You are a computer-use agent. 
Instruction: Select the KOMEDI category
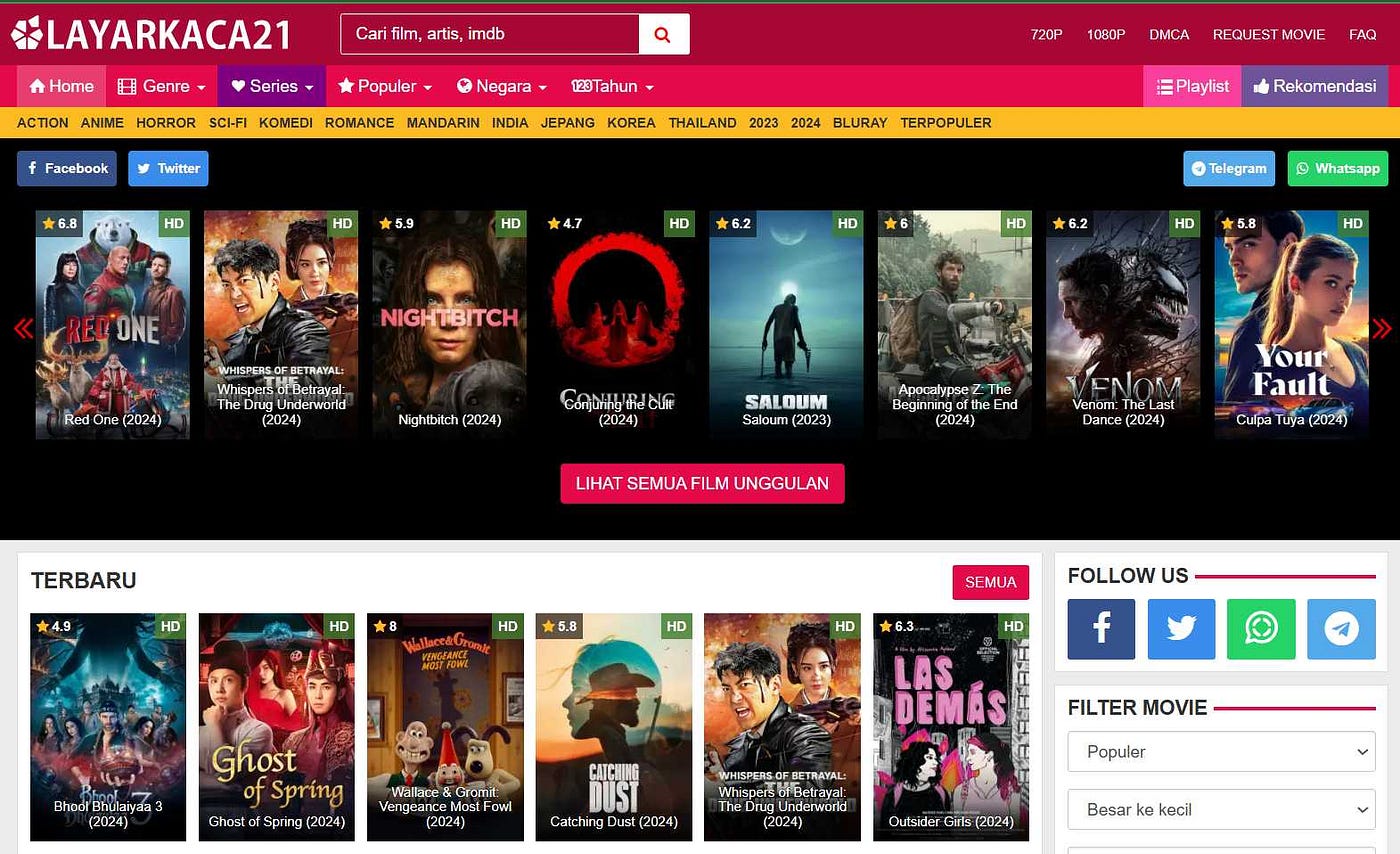pos(286,123)
